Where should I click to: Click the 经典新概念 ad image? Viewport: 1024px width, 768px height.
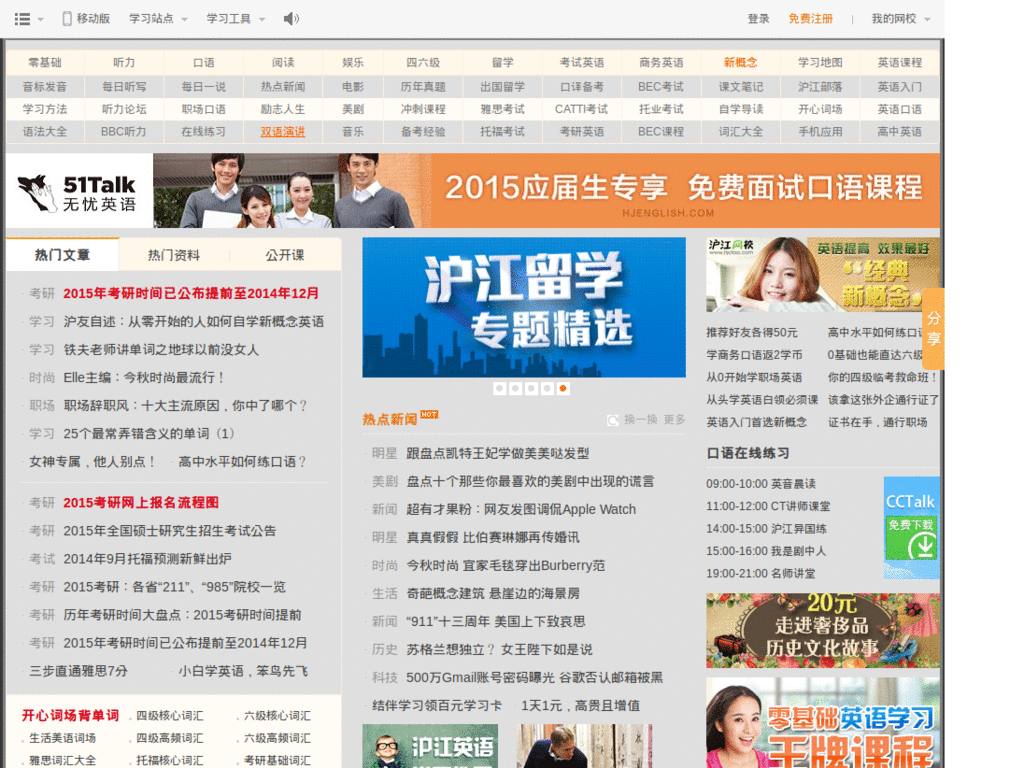[x=823, y=274]
